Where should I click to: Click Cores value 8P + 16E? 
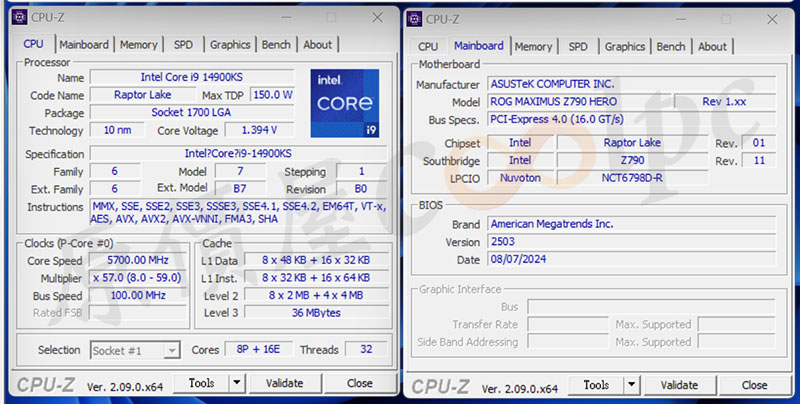258,349
